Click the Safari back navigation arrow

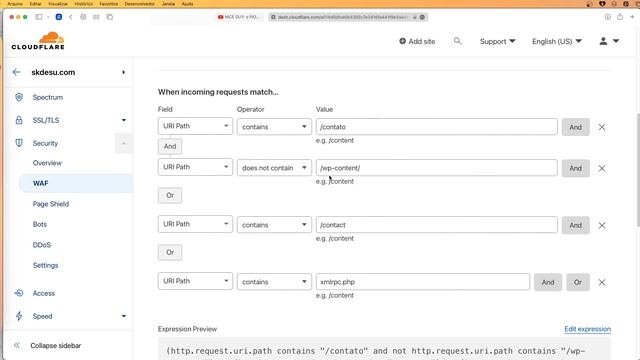pos(71,17)
